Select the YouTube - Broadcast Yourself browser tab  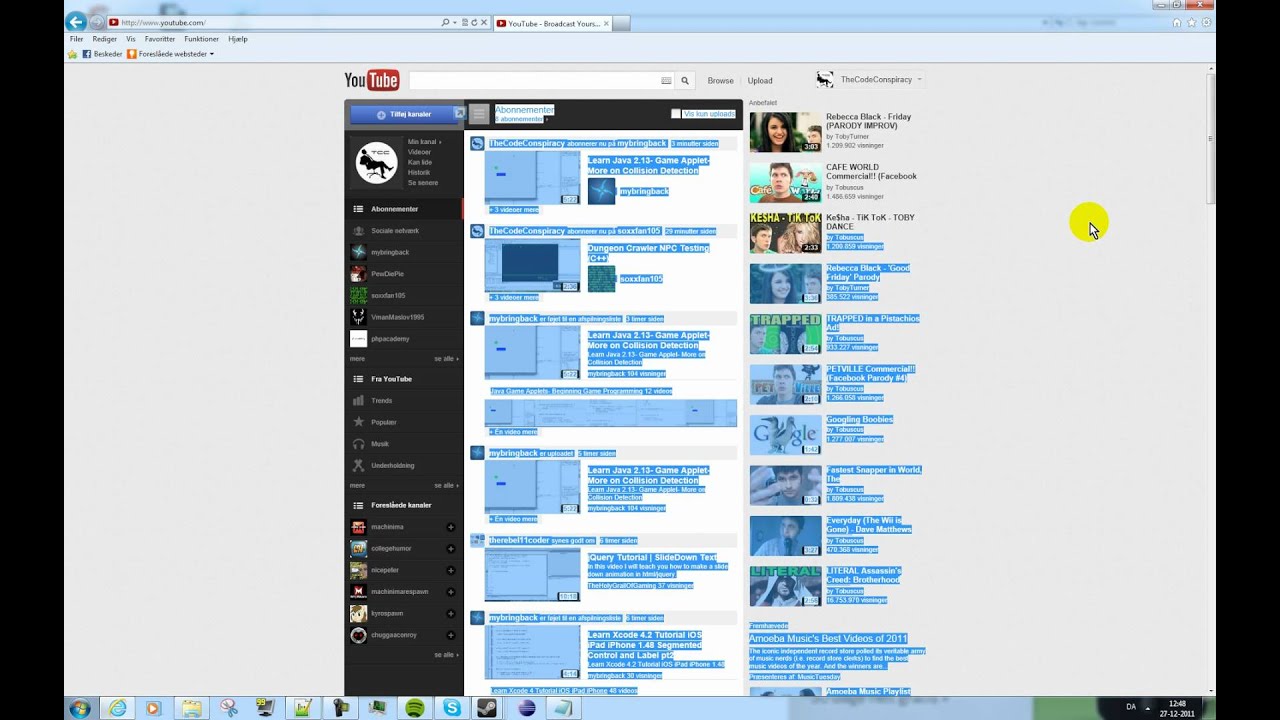(x=553, y=22)
